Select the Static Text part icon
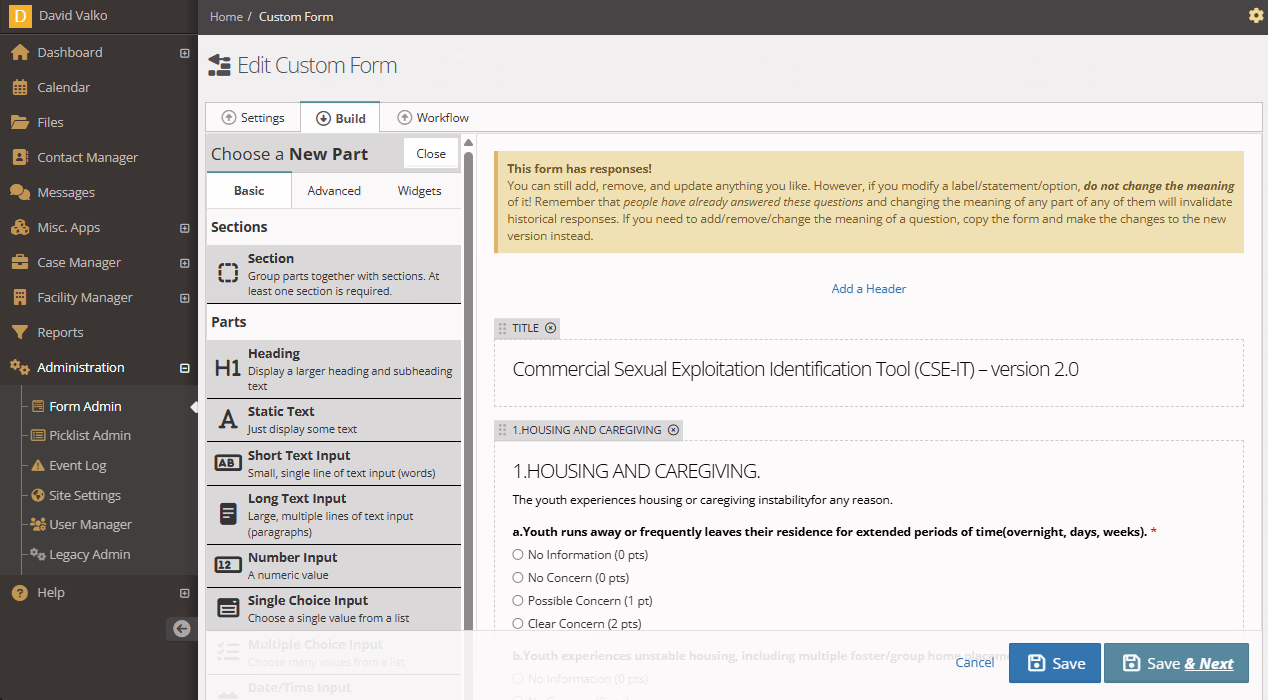This screenshot has width=1268, height=700. (228, 419)
